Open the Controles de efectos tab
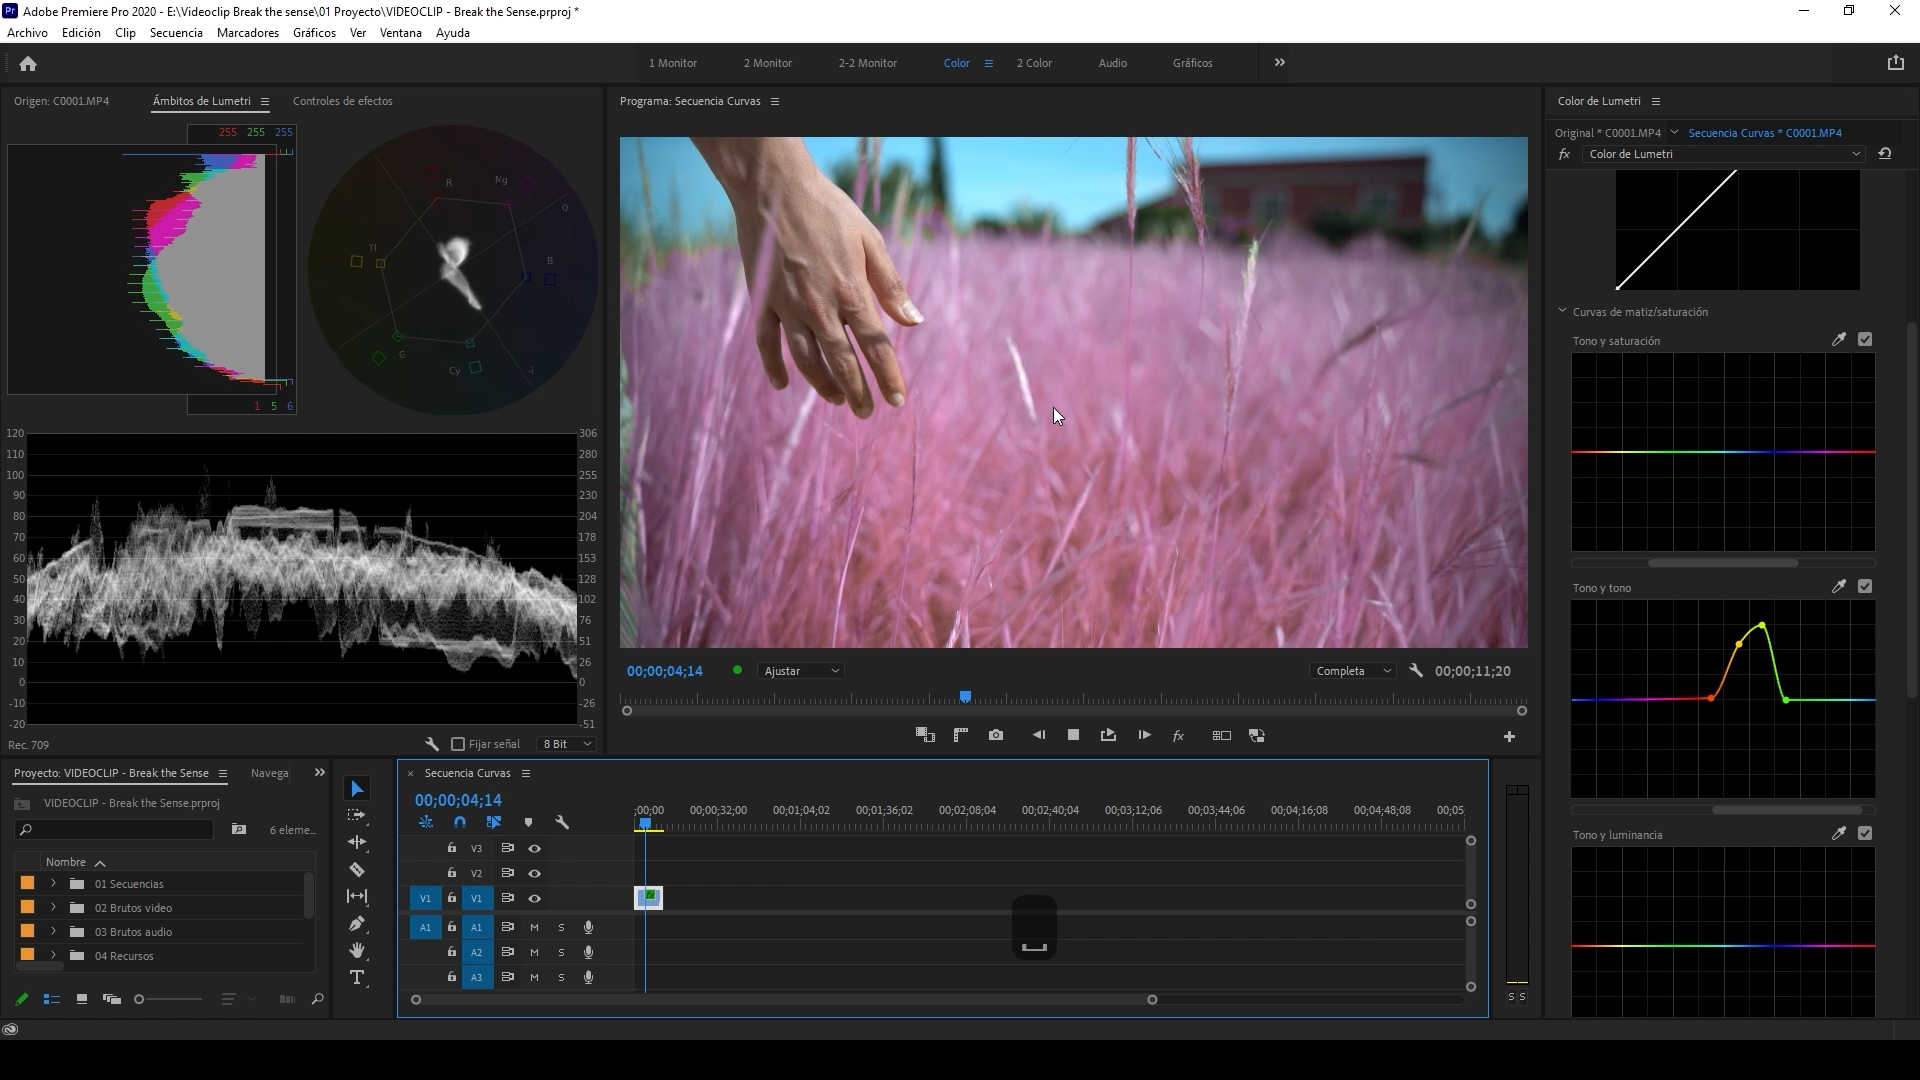 [x=342, y=101]
